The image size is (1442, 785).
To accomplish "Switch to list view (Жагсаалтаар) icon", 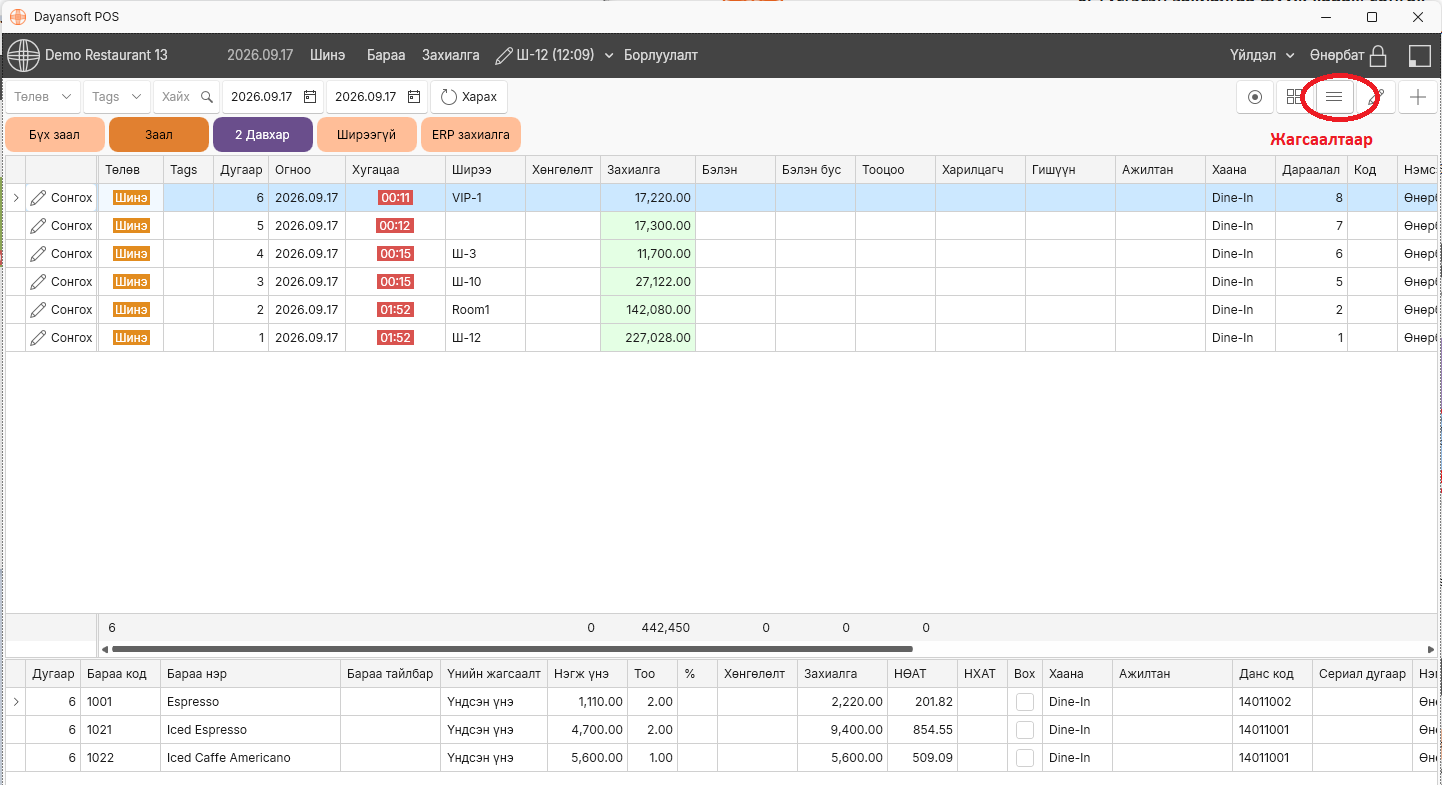I will [1334, 97].
